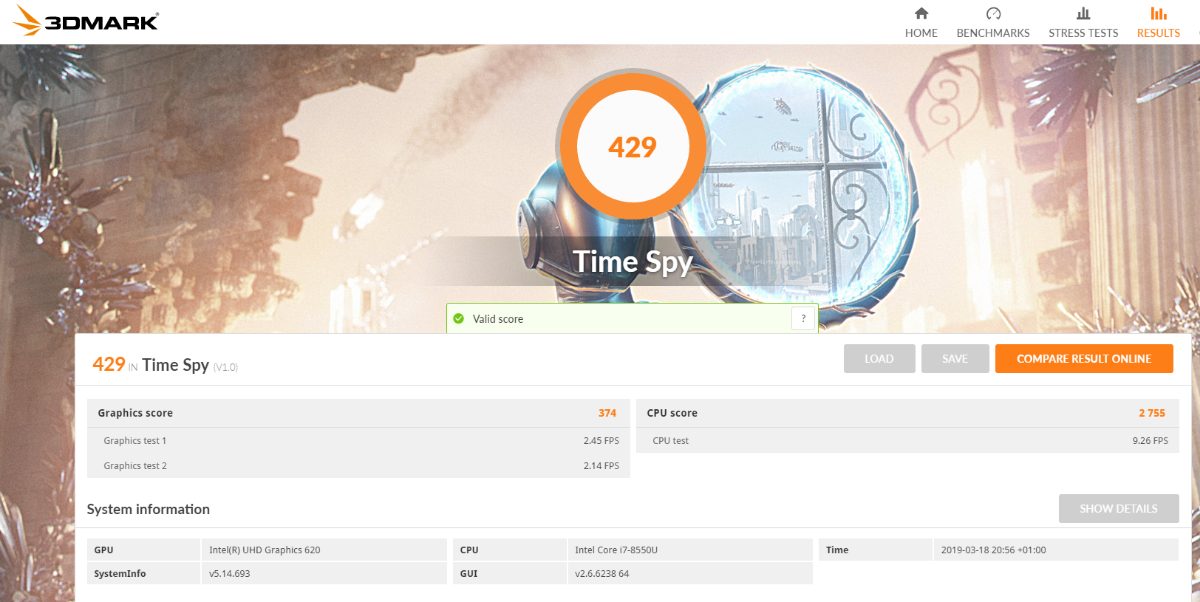Click the Graphics test 1 row

point(358,441)
